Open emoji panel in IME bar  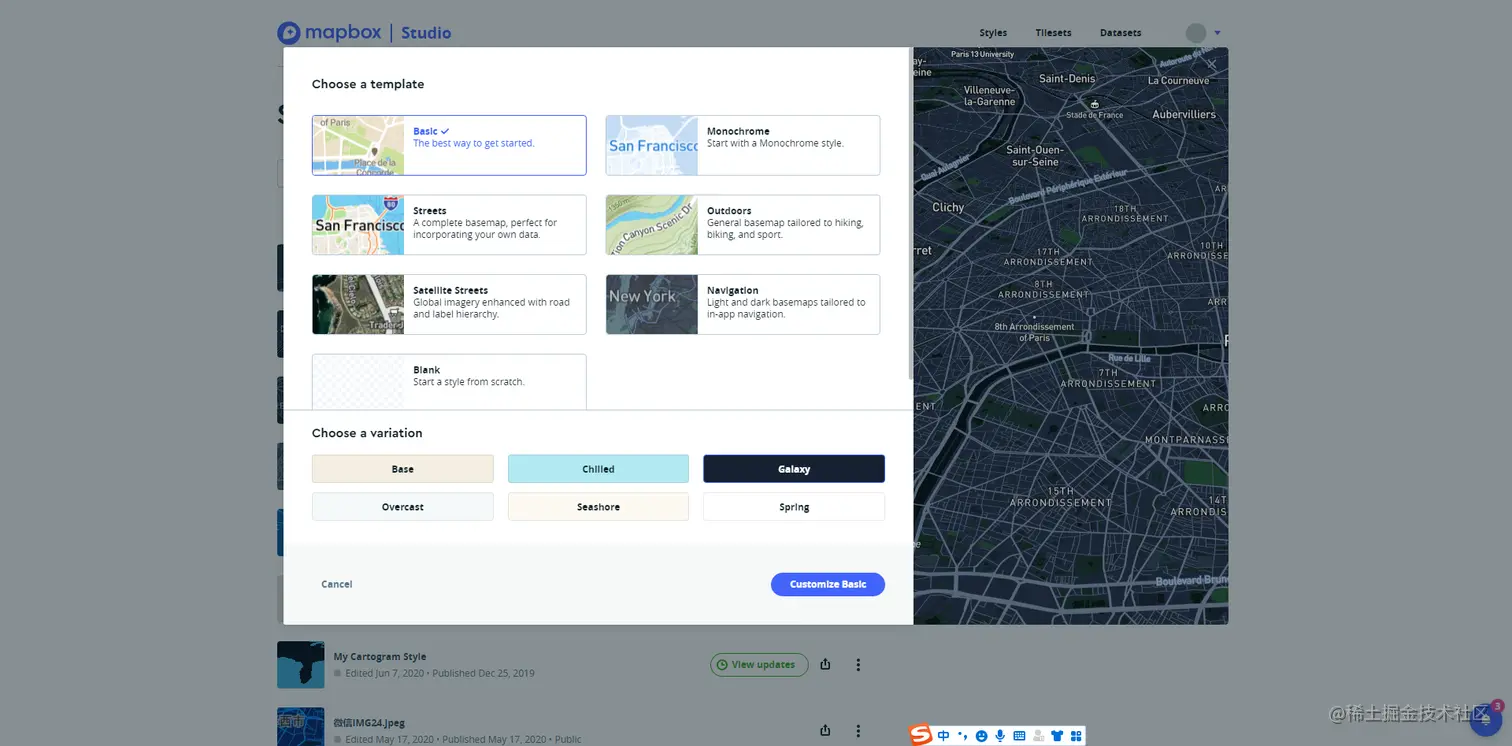981,736
